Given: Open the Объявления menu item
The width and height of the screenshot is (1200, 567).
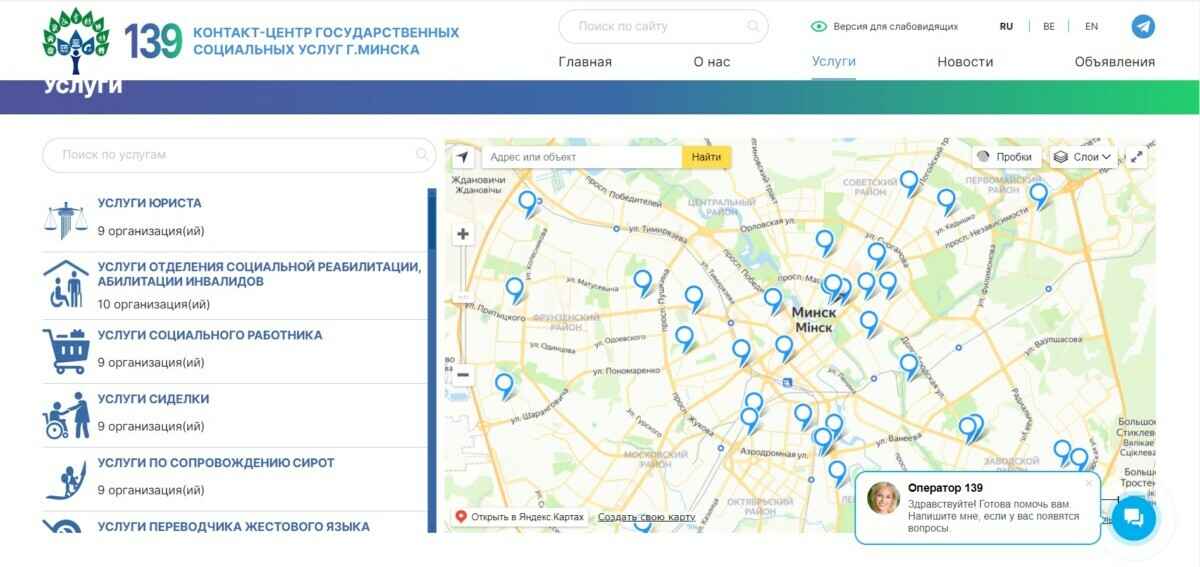Looking at the screenshot, I should pos(1115,62).
